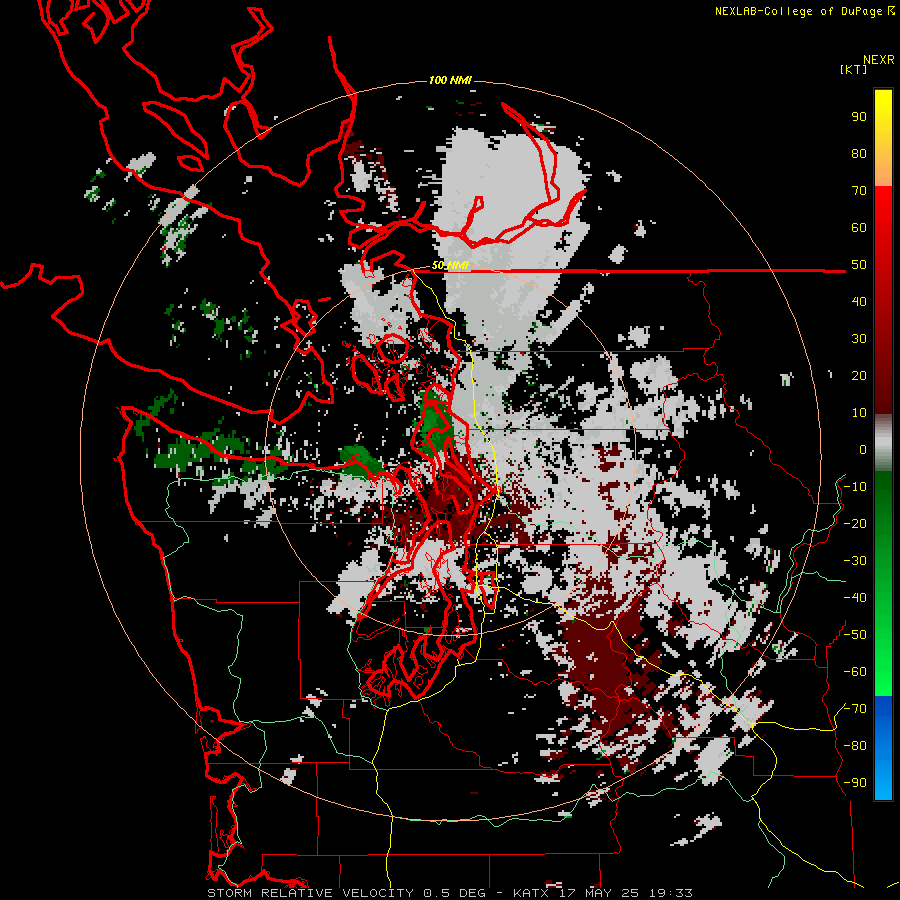Screen dimensions: 900x900
Task: Select the -20 value on the velocity scale
Action: click(x=855, y=524)
